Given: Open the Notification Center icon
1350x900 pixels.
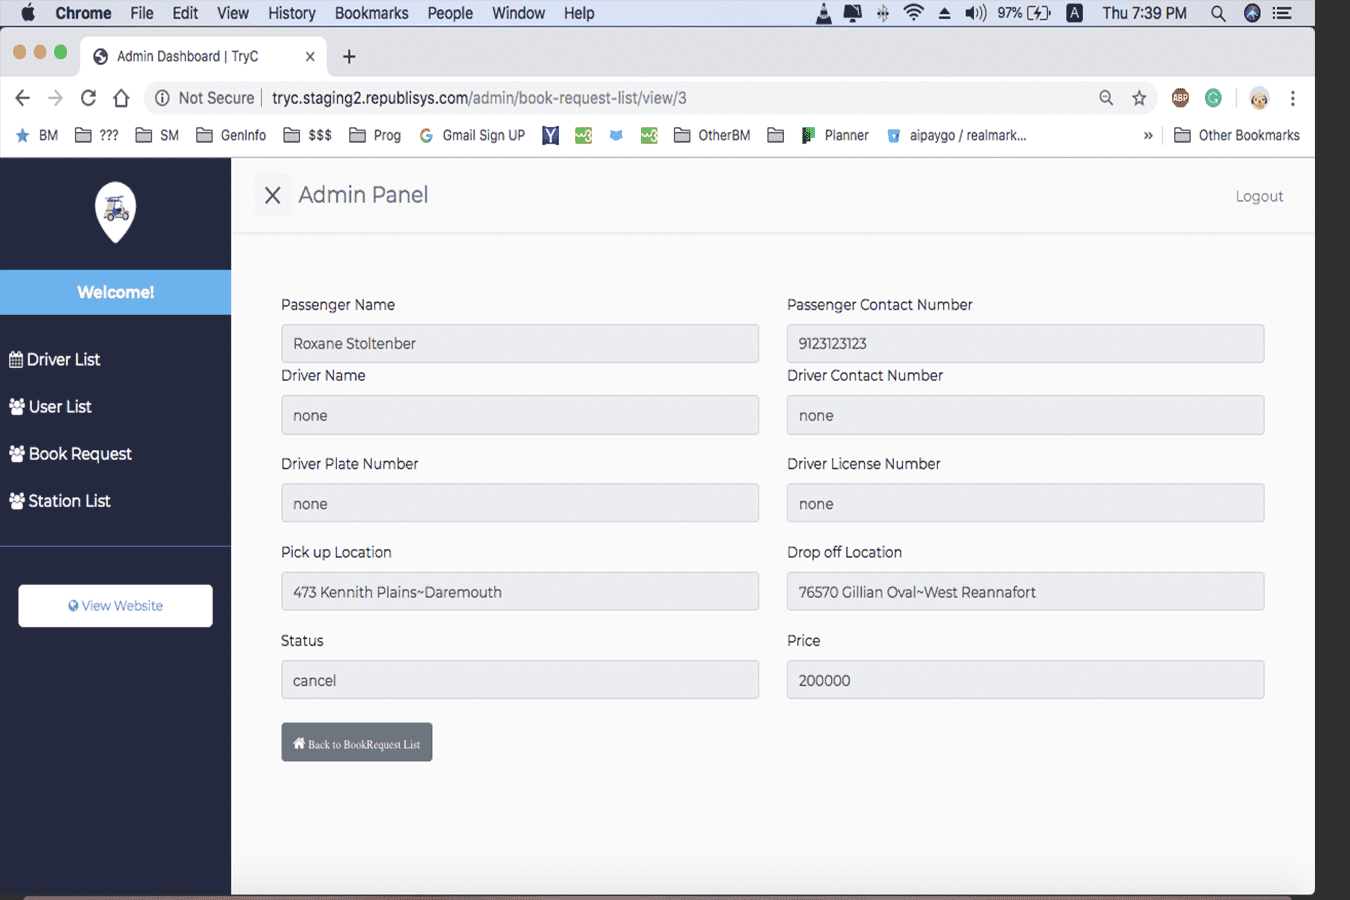Looking at the screenshot, I should (1282, 13).
